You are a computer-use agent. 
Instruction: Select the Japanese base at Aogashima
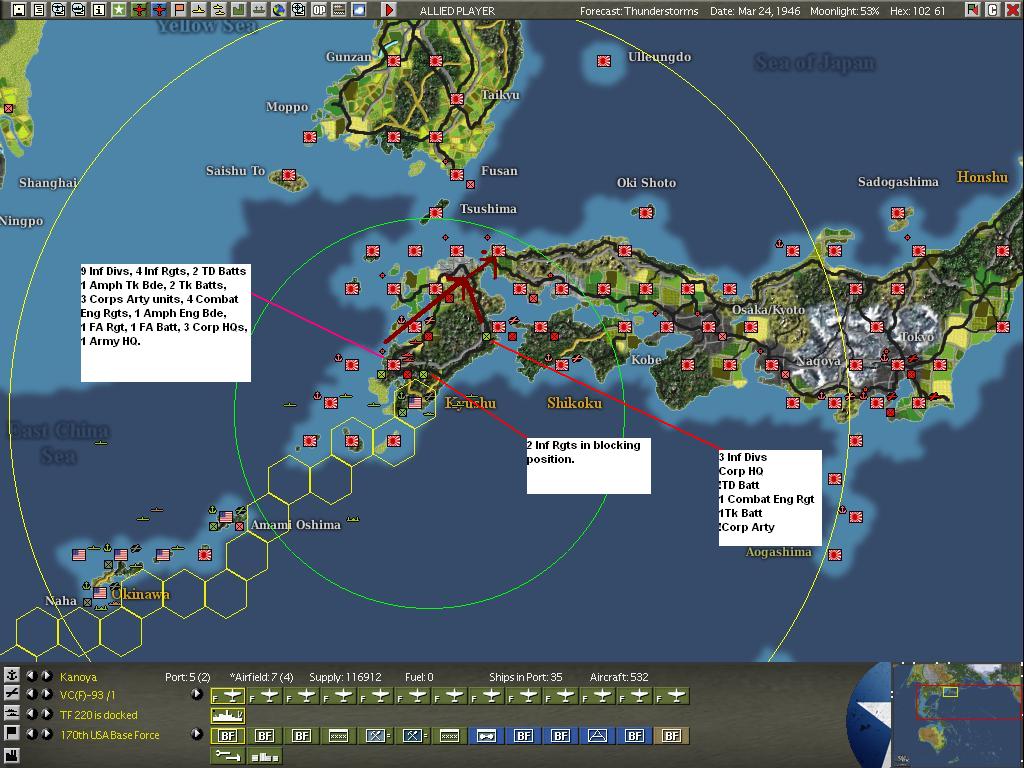tap(835, 554)
